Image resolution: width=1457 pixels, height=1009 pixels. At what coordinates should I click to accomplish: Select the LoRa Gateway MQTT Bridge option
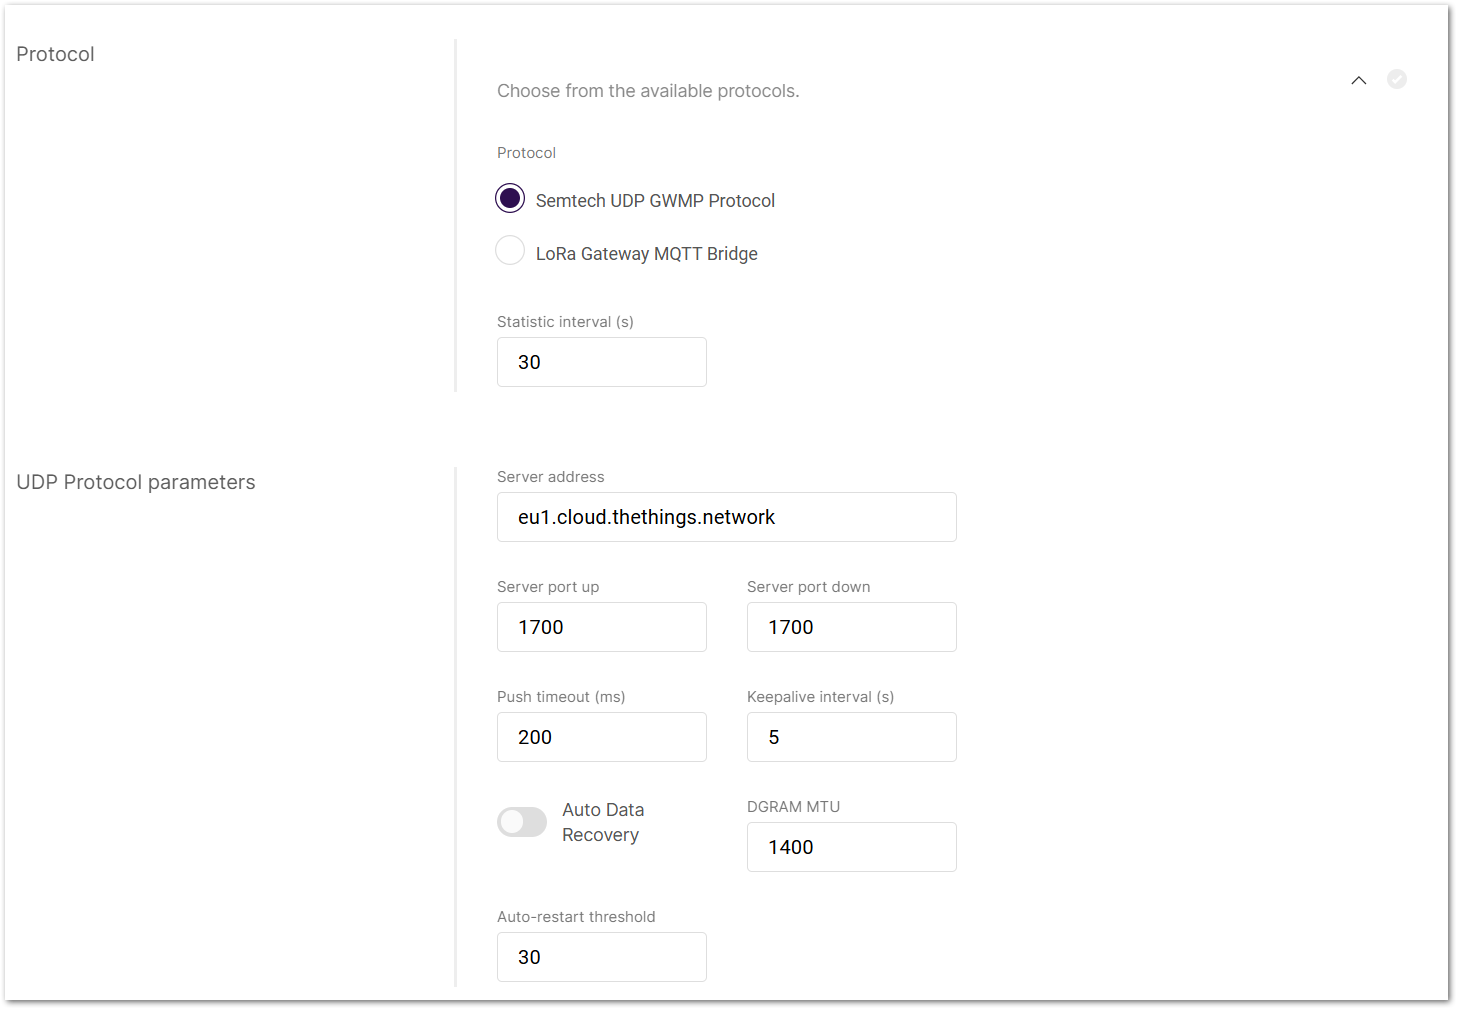pyautogui.click(x=510, y=250)
